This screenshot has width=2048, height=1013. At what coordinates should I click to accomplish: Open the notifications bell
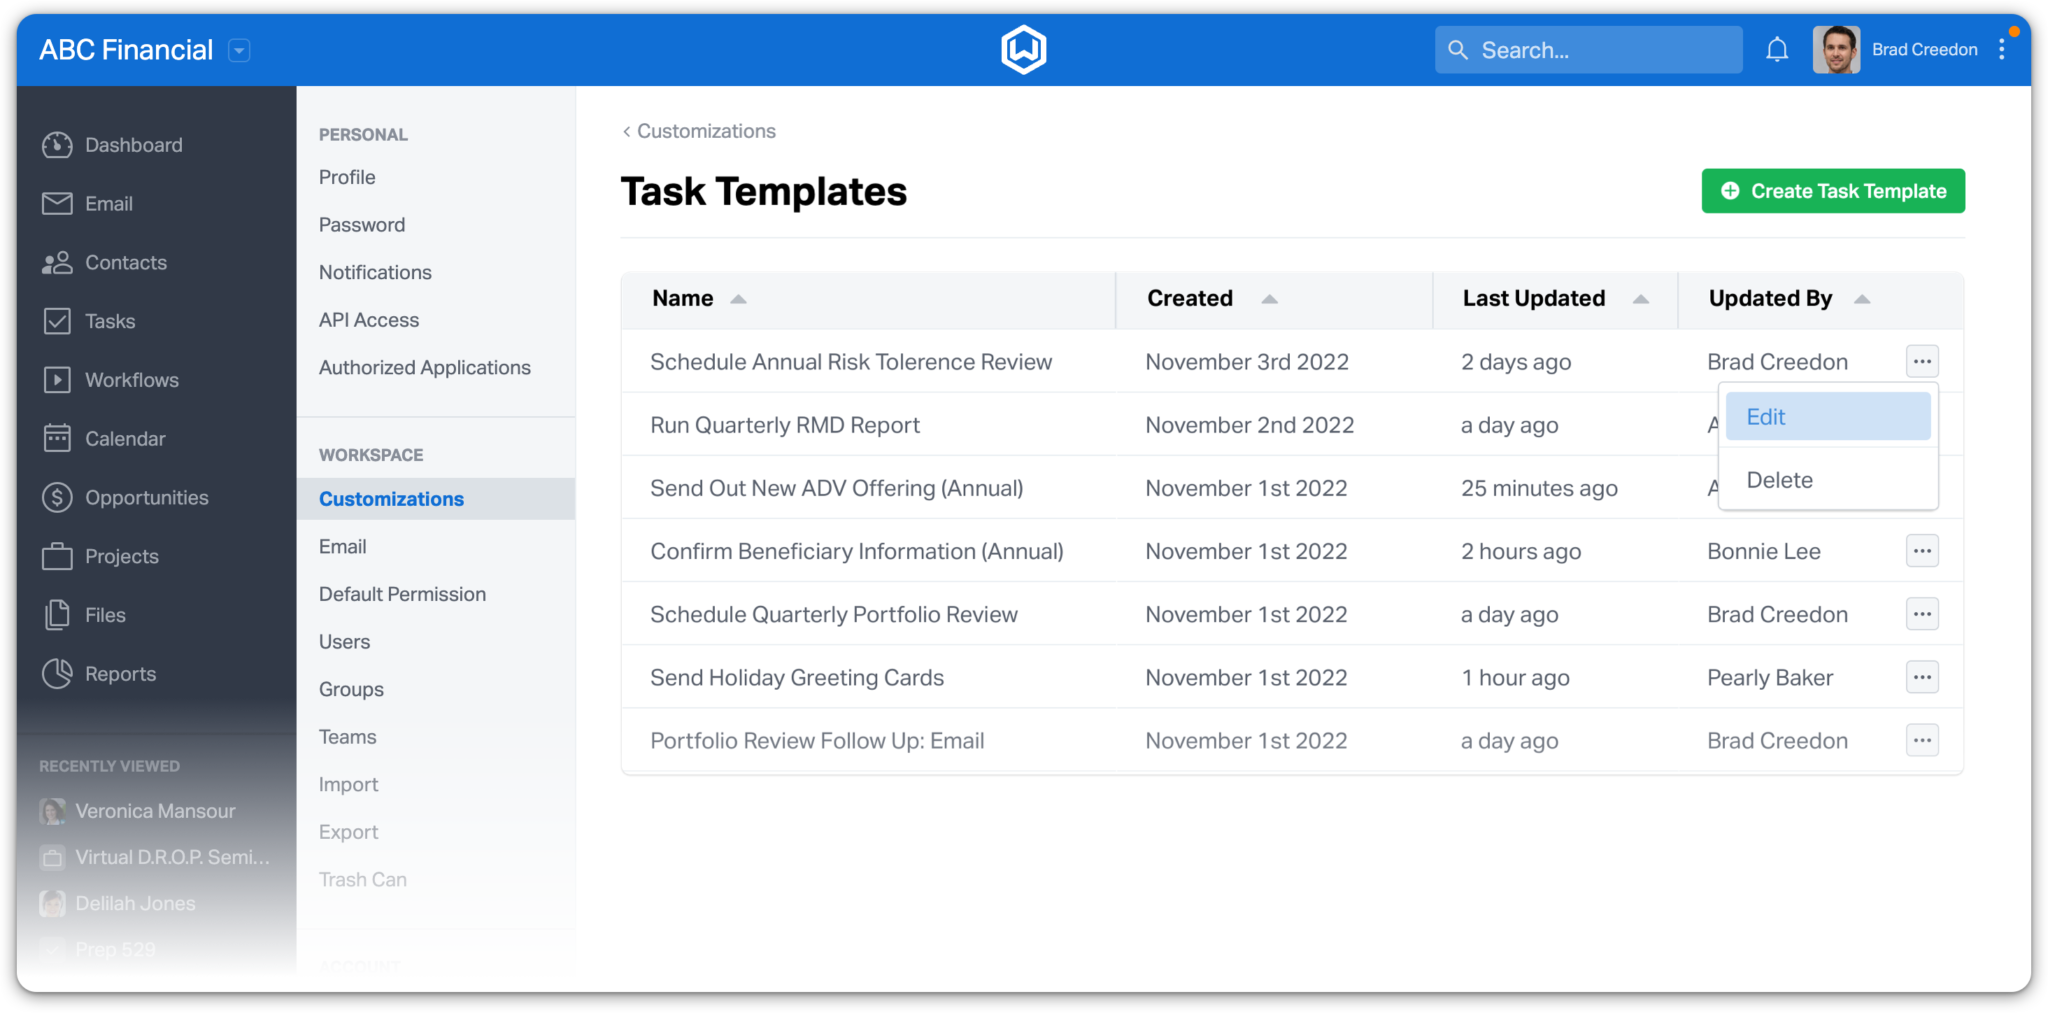(x=1778, y=48)
